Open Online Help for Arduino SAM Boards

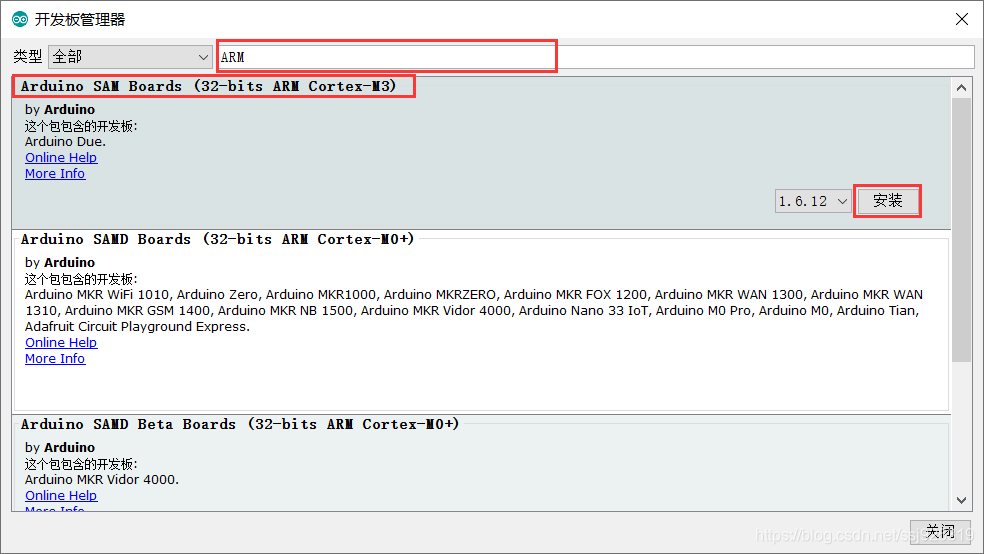tap(61, 157)
